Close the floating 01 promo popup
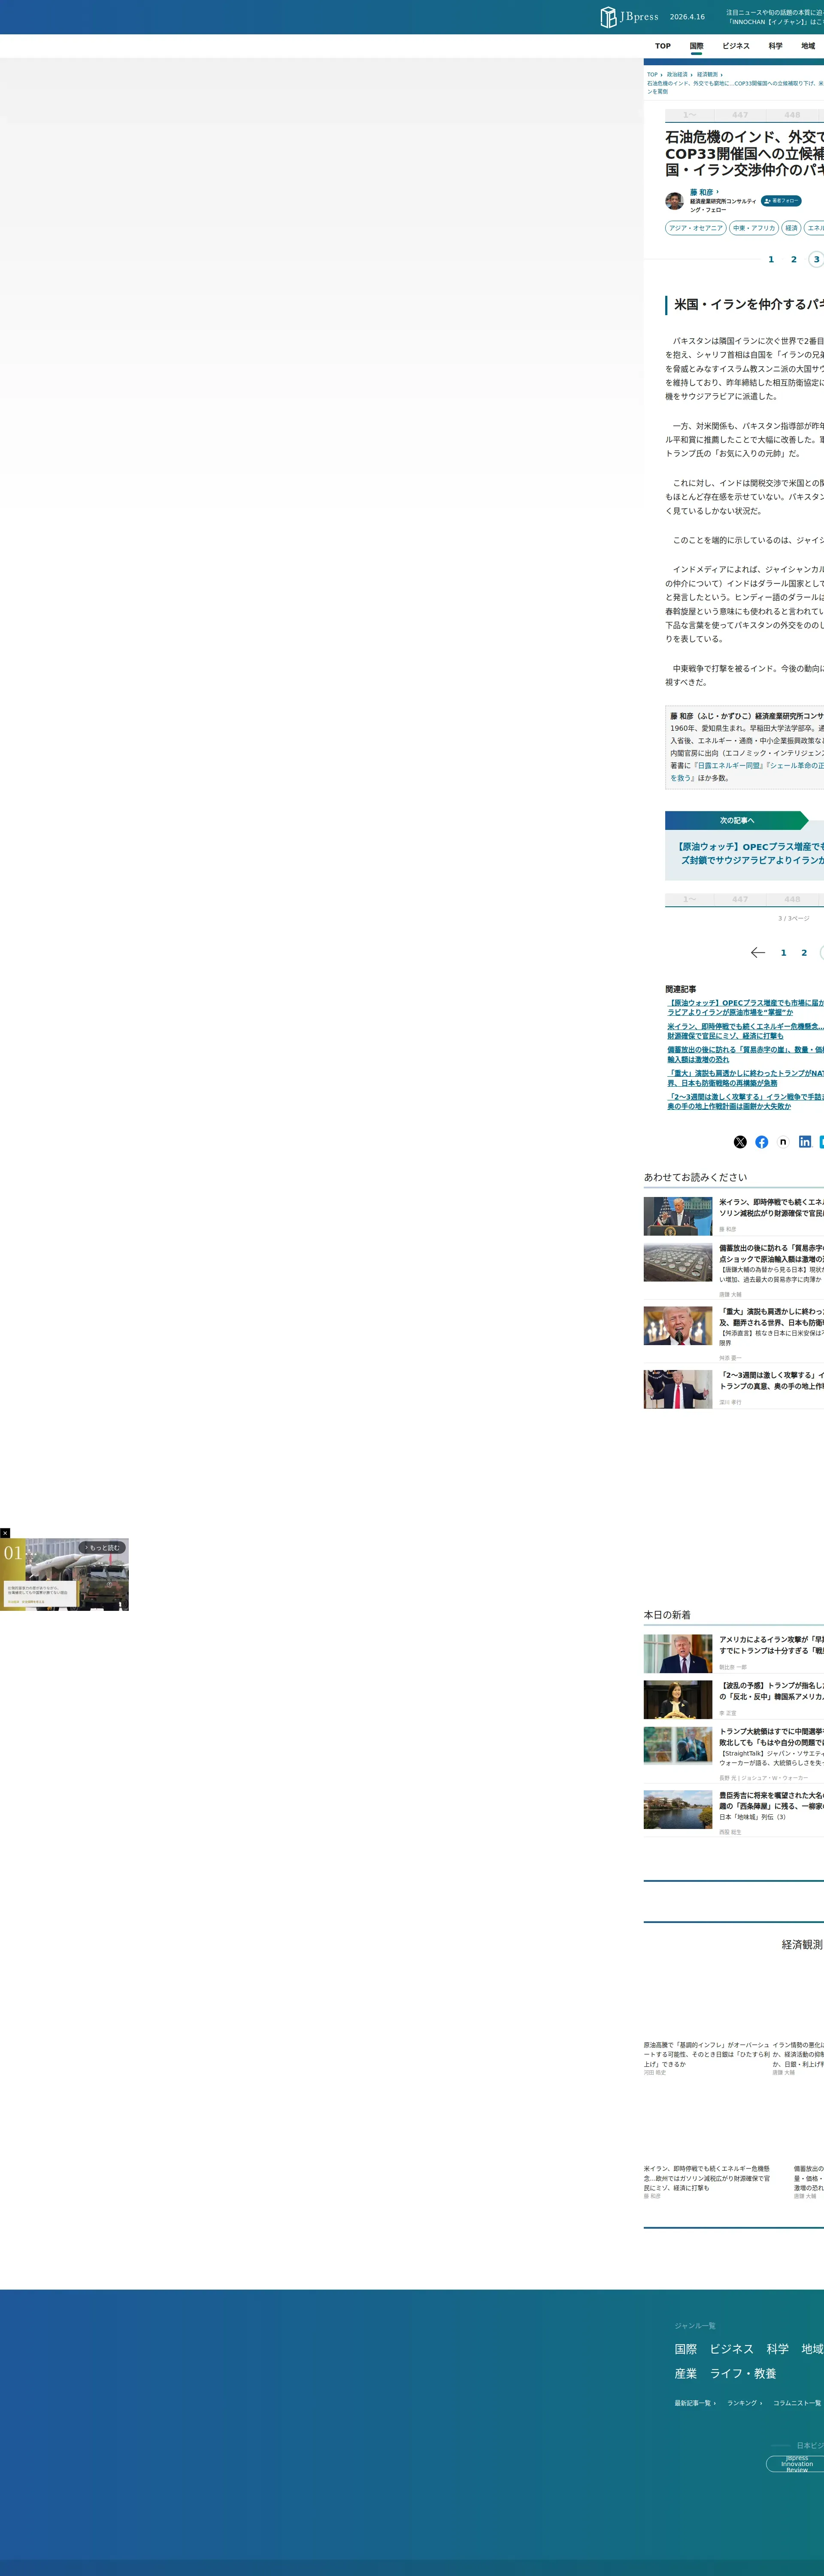The image size is (824, 2576). coord(5,1533)
